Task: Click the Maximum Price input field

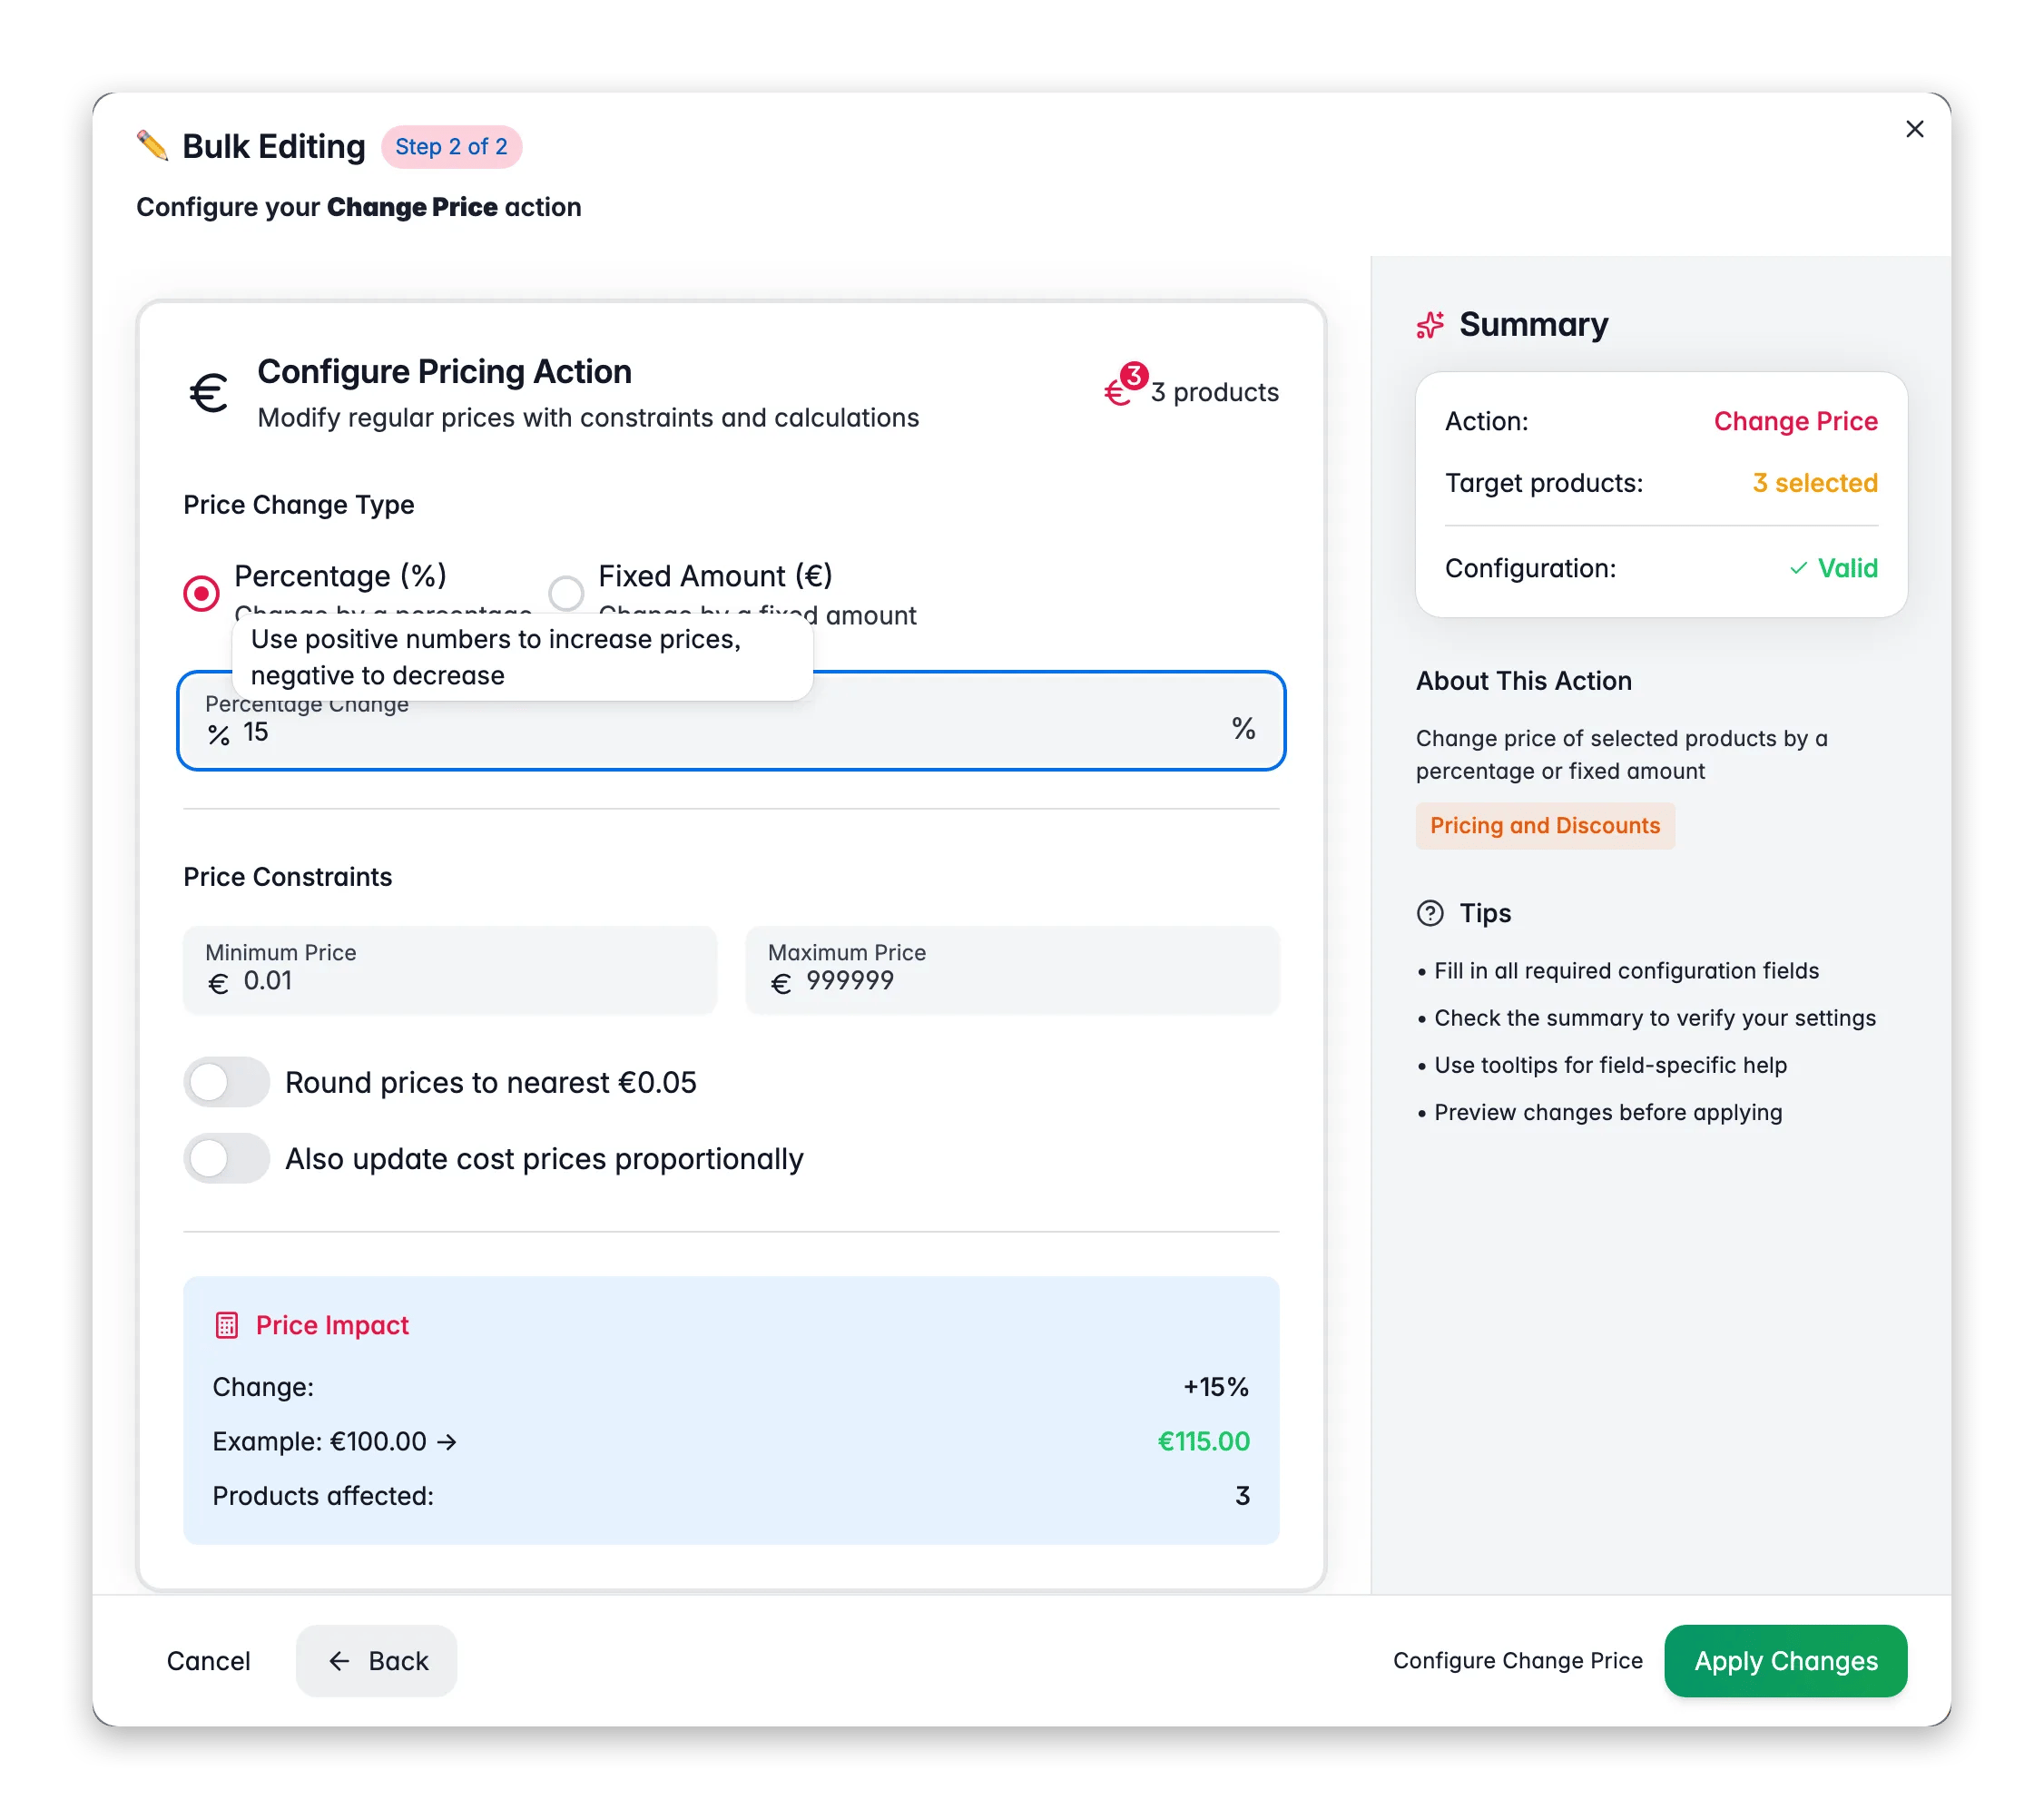Action: (x=1013, y=970)
